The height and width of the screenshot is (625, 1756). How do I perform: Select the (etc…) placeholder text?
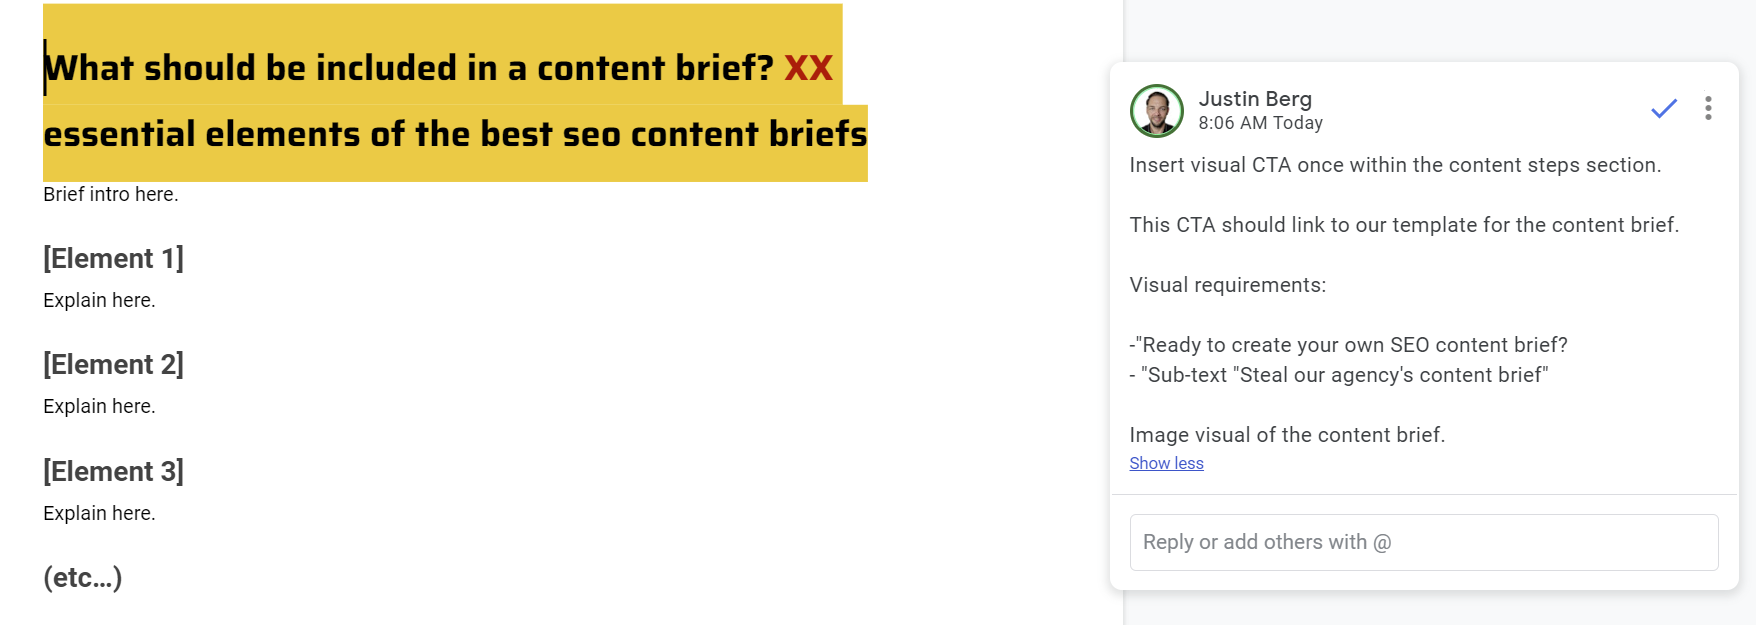(x=81, y=577)
